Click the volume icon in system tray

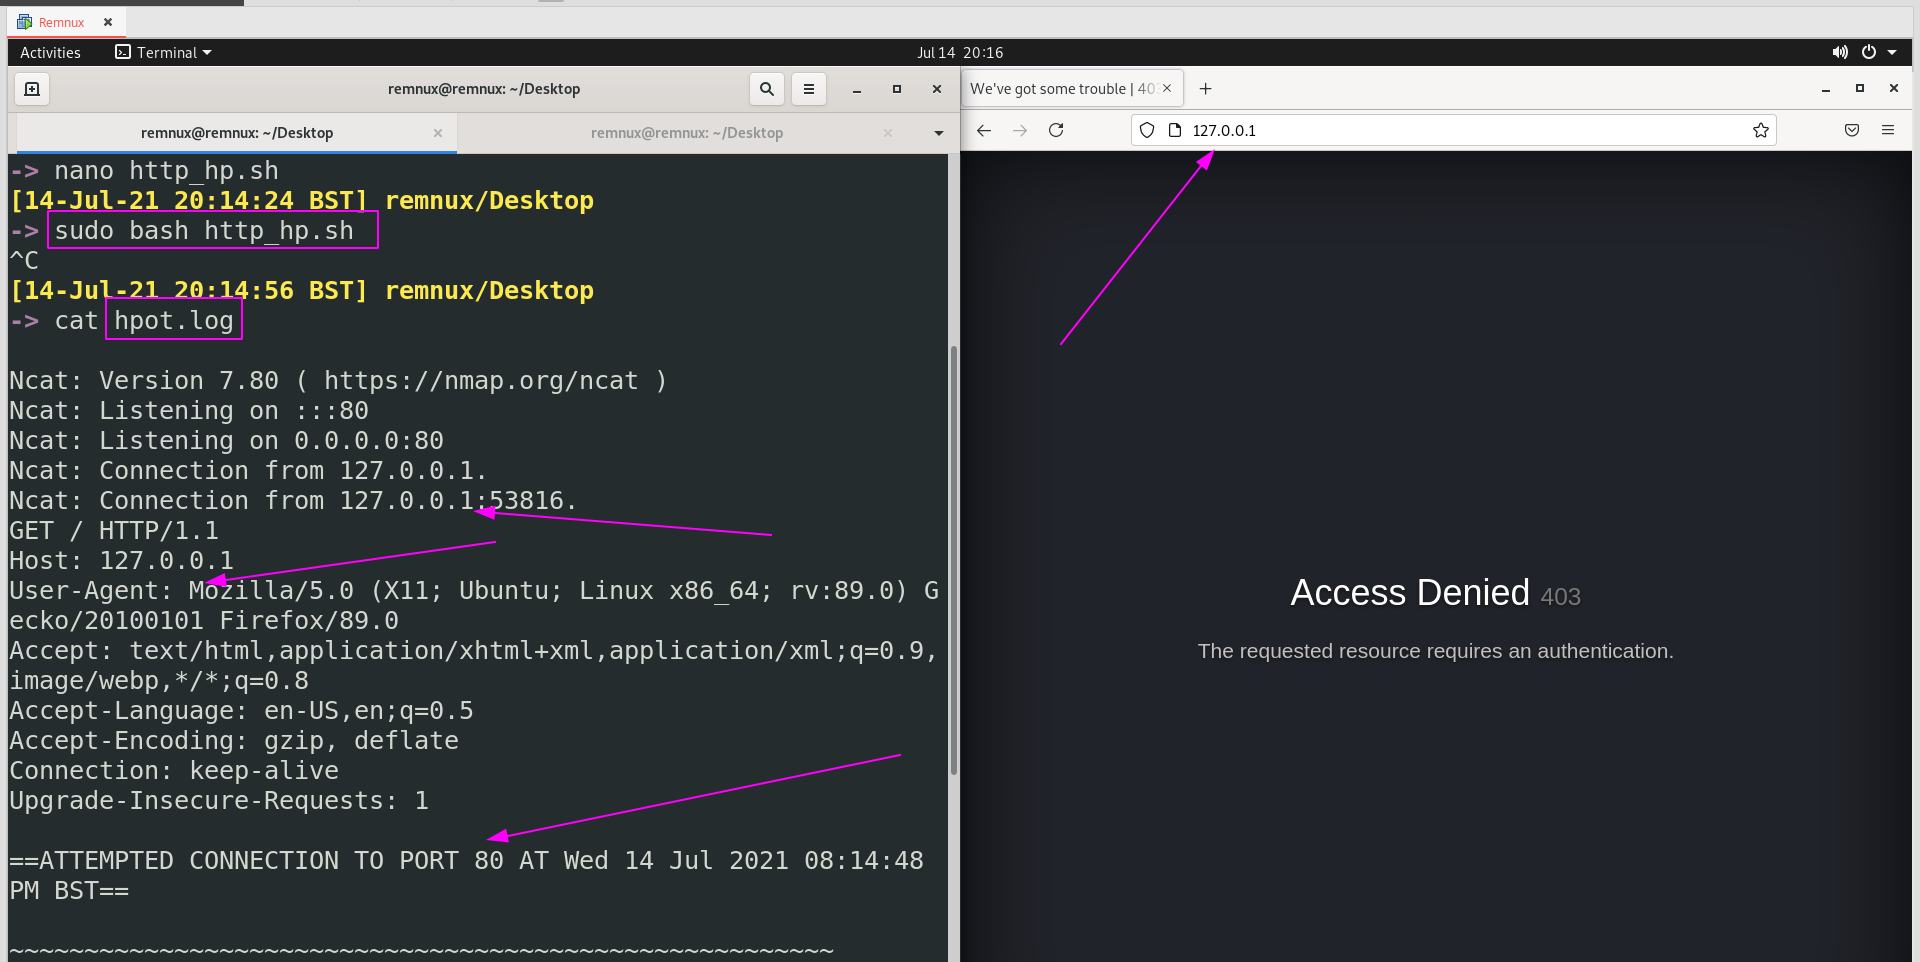pyautogui.click(x=1840, y=52)
